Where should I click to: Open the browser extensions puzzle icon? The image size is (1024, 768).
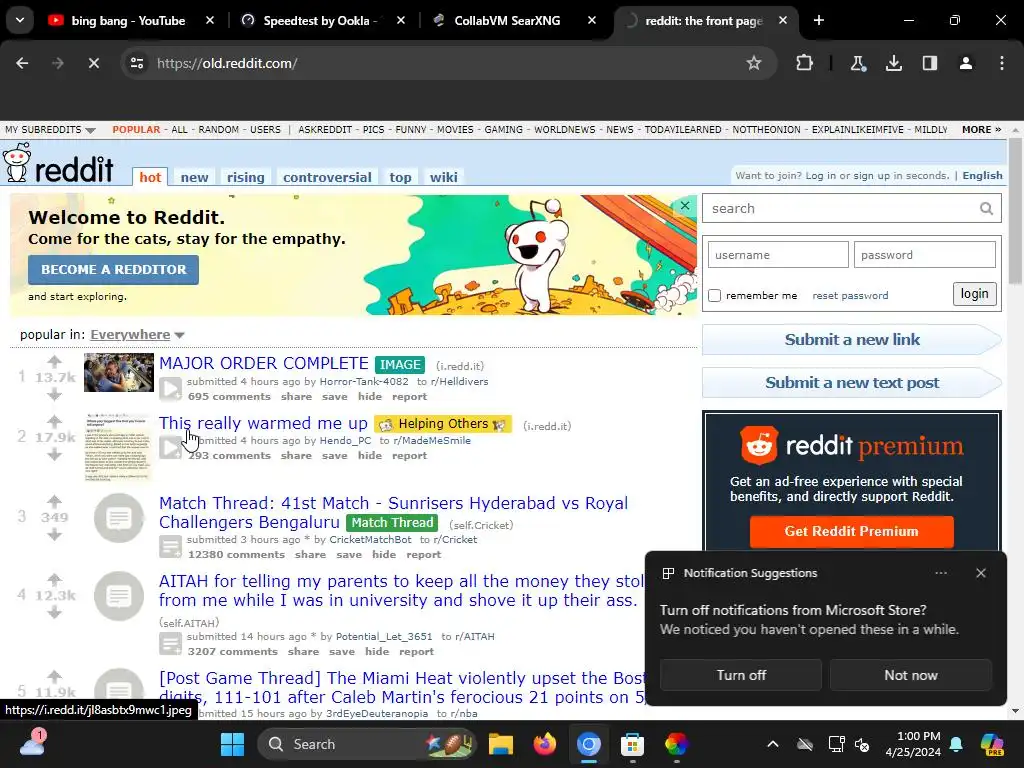(x=805, y=63)
